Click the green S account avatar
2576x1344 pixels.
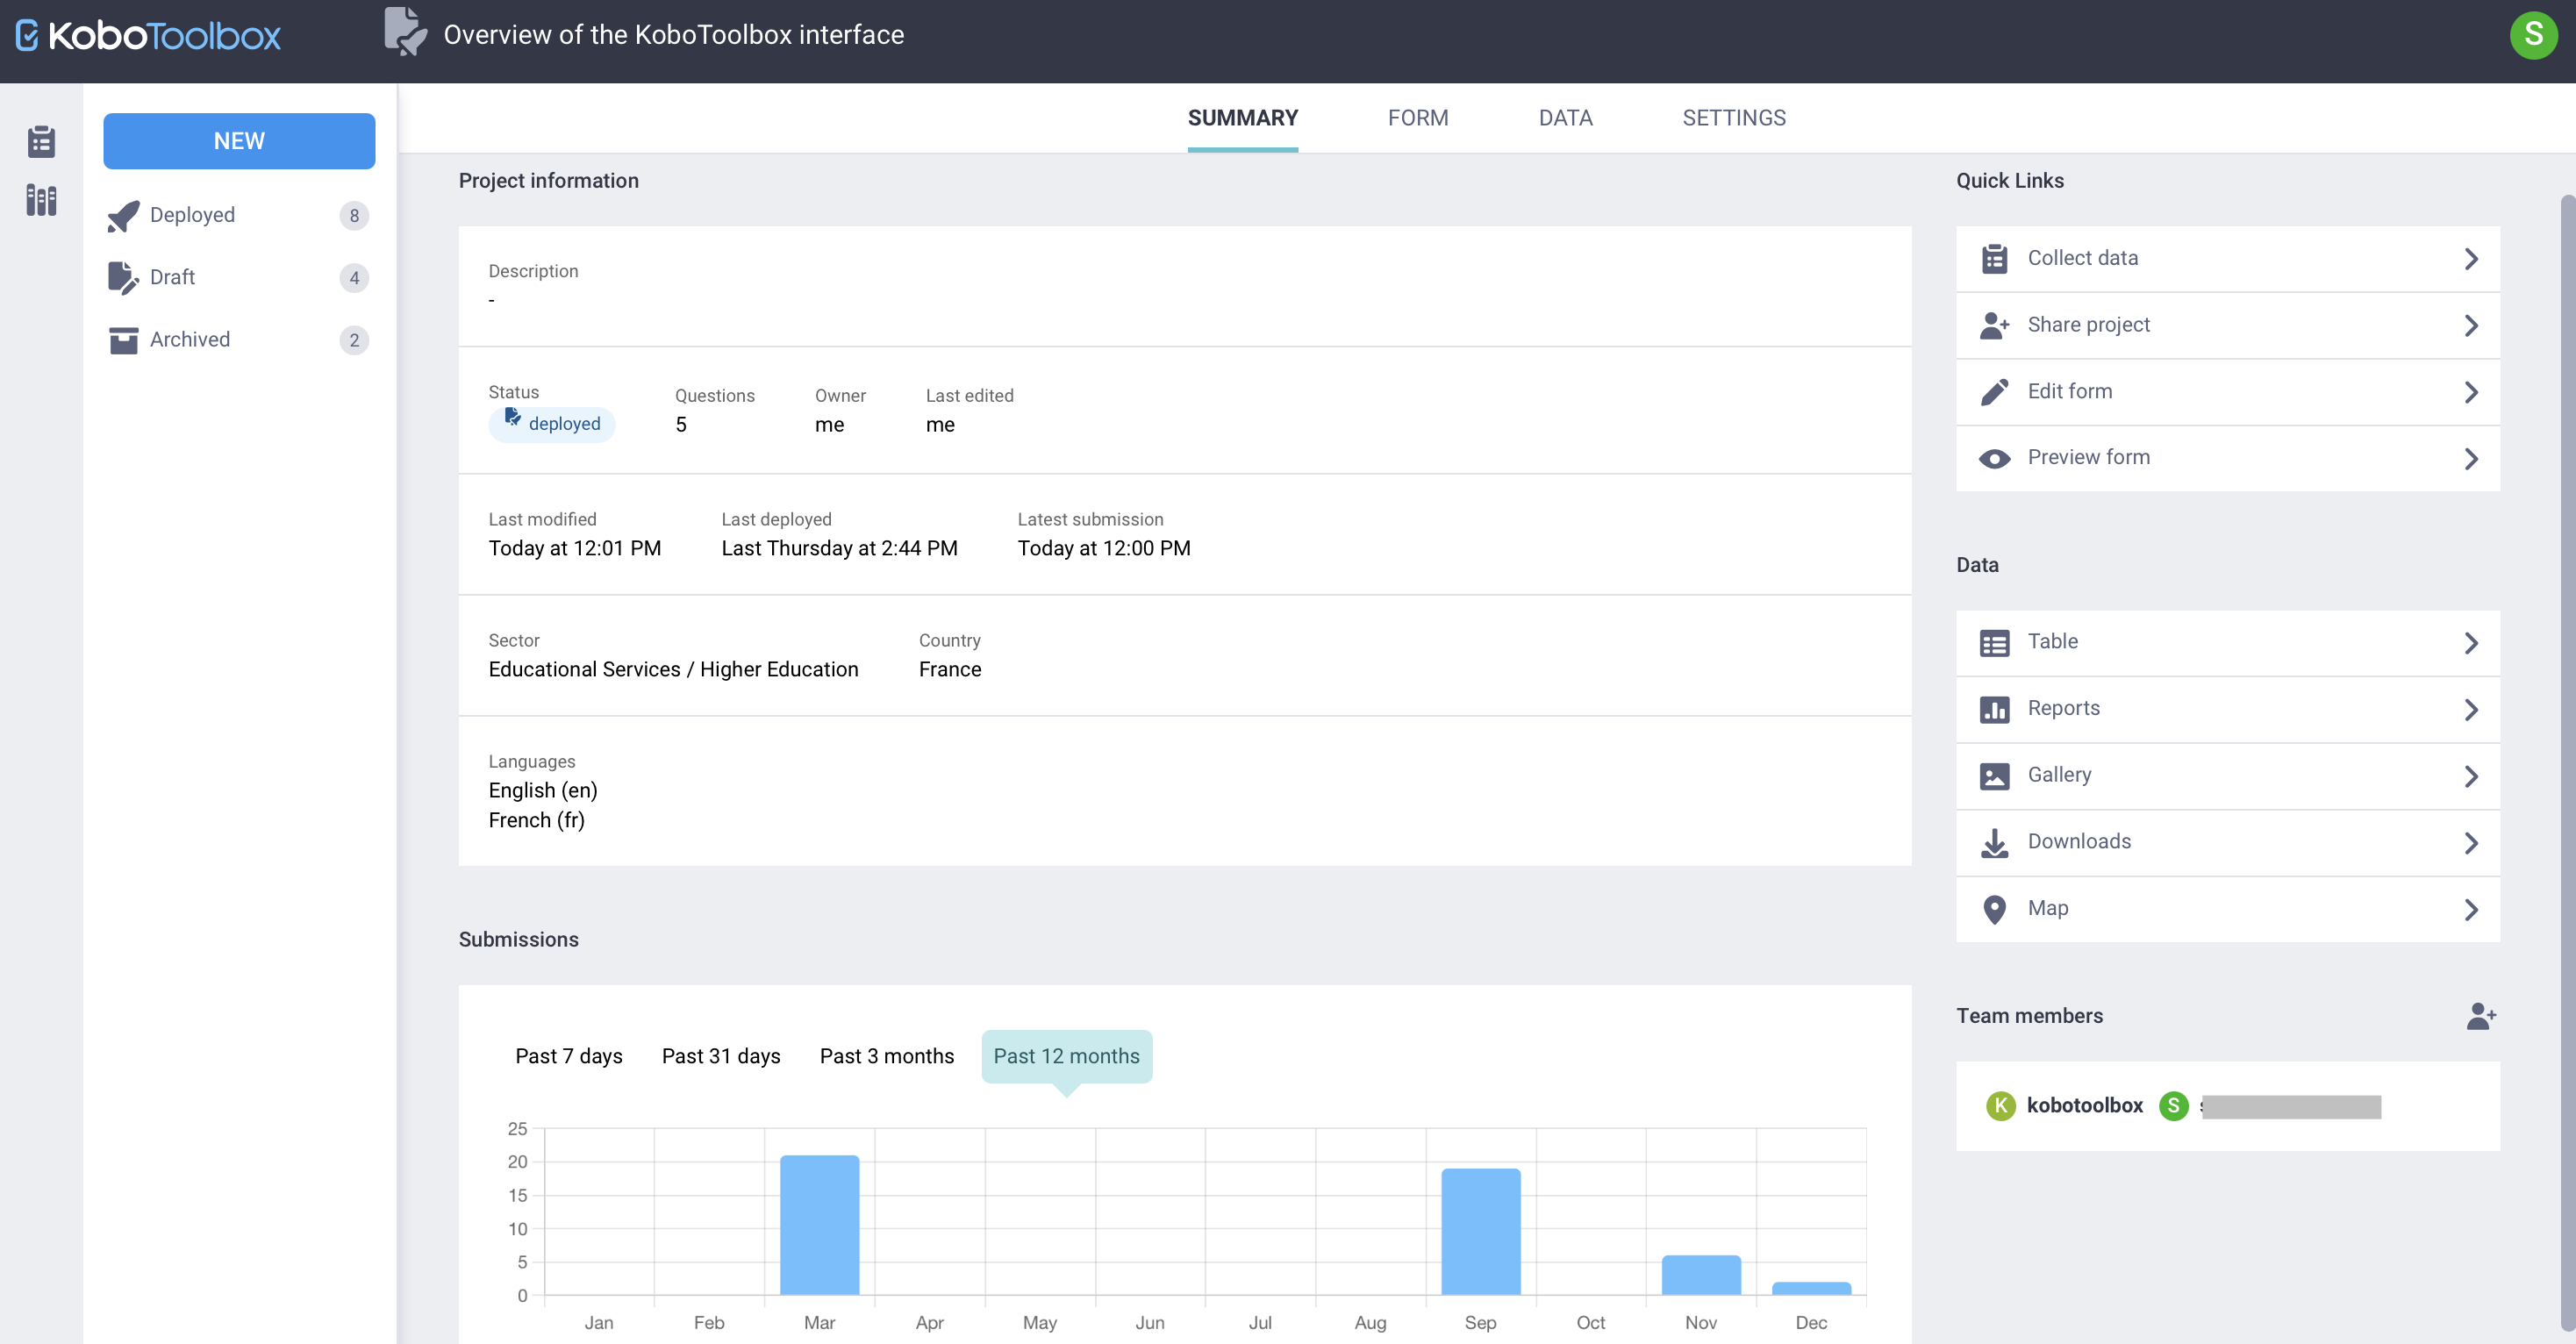pos(2532,35)
